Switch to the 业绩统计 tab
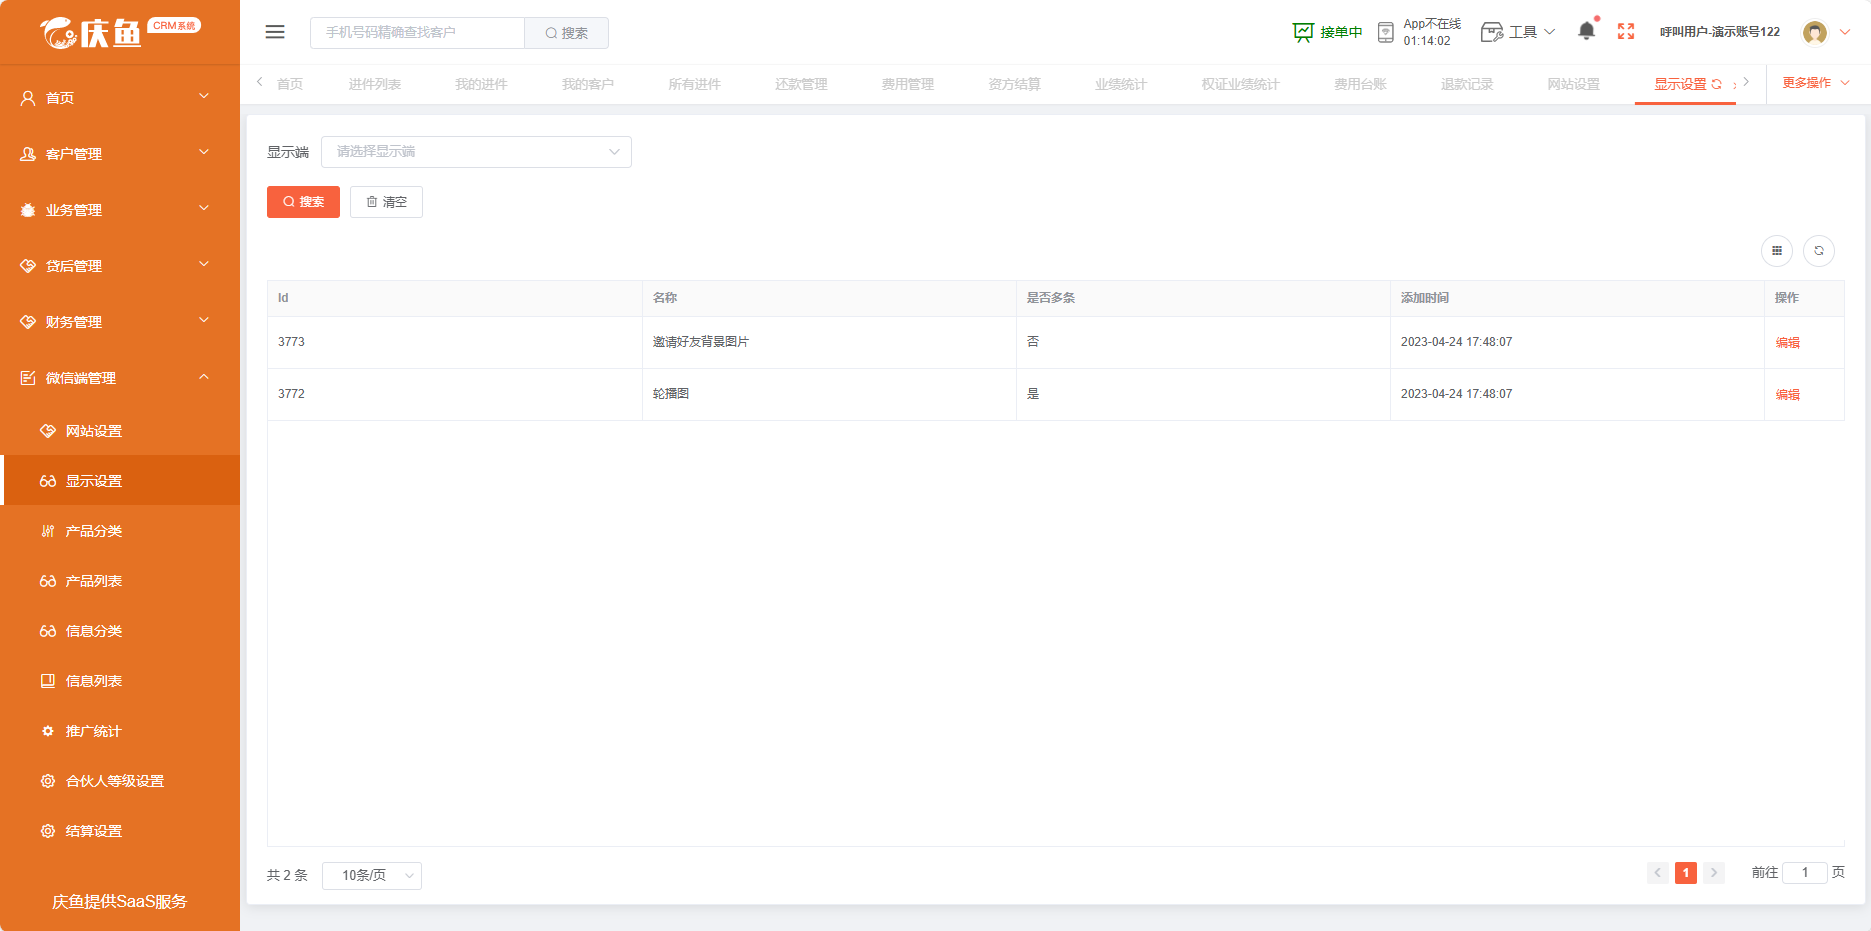 click(1121, 84)
